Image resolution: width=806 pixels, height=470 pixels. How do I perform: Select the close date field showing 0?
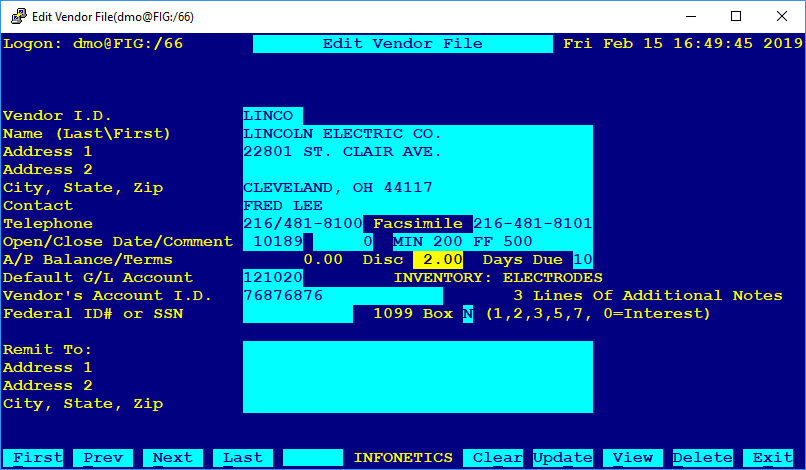pos(343,242)
